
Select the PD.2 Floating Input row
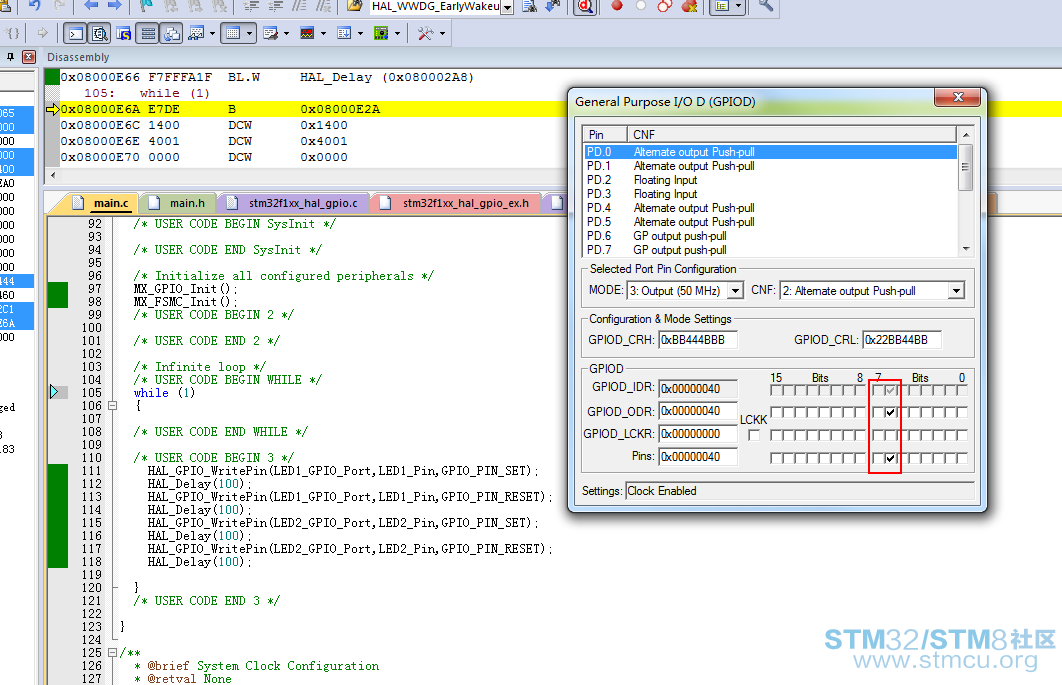[x=770, y=180]
